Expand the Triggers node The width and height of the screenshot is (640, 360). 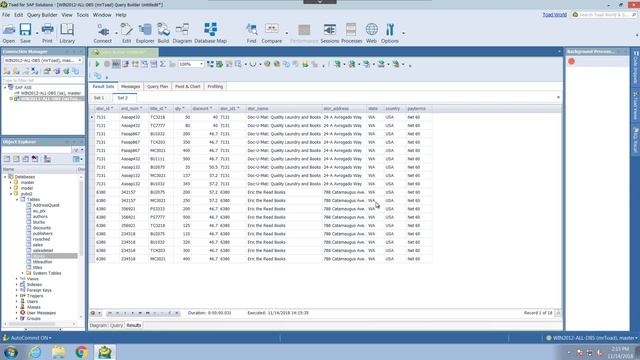17,296
